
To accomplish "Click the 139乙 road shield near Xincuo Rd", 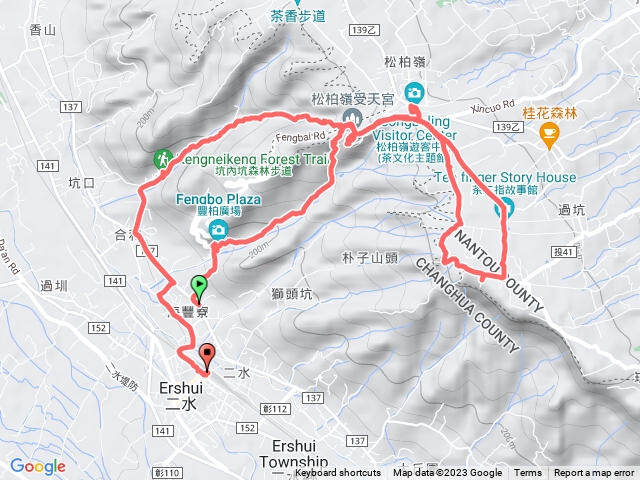I will tap(508, 127).
